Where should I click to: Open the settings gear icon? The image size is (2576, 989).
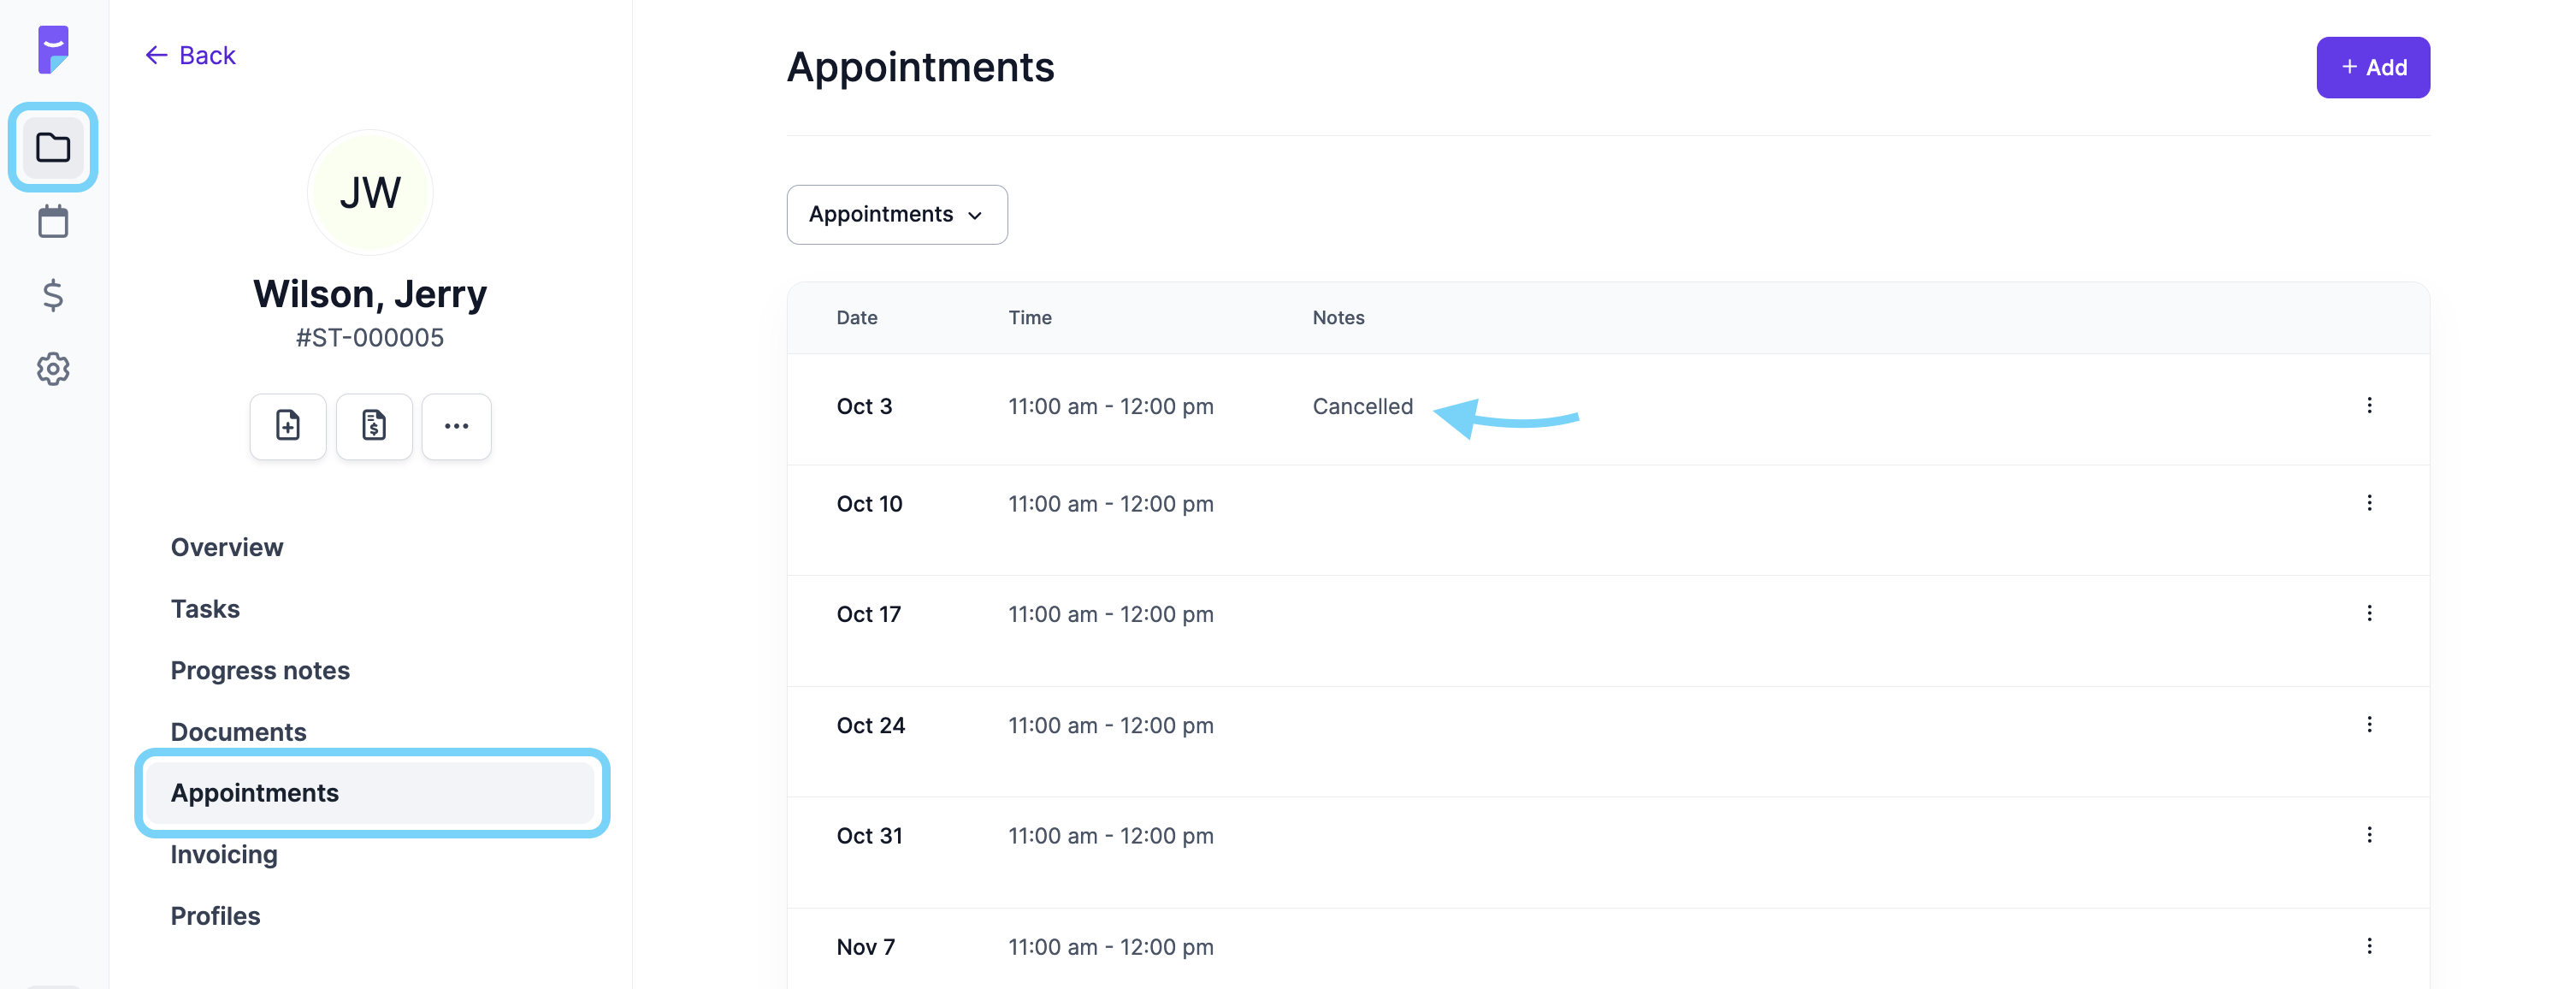pyautogui.click(x=53, y=369)
